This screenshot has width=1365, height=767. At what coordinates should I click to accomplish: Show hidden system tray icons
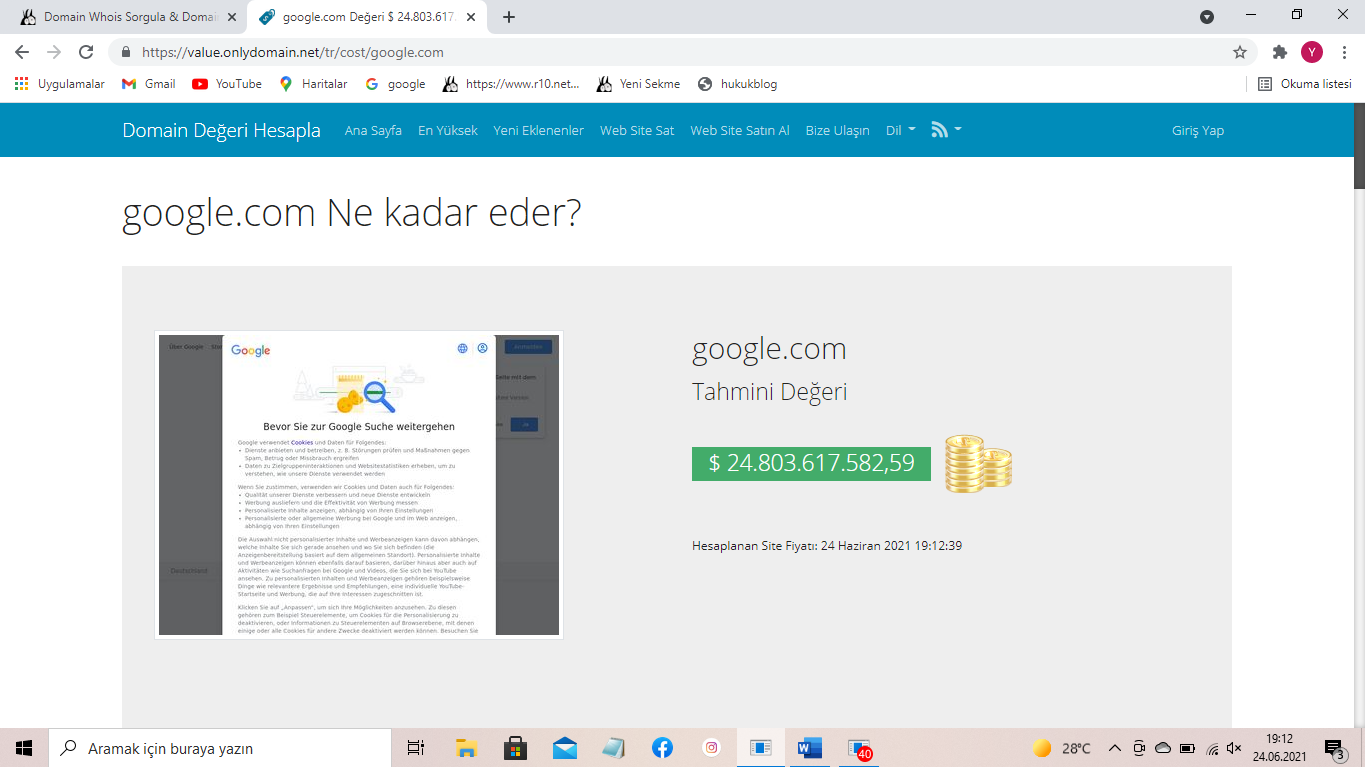1115,748
